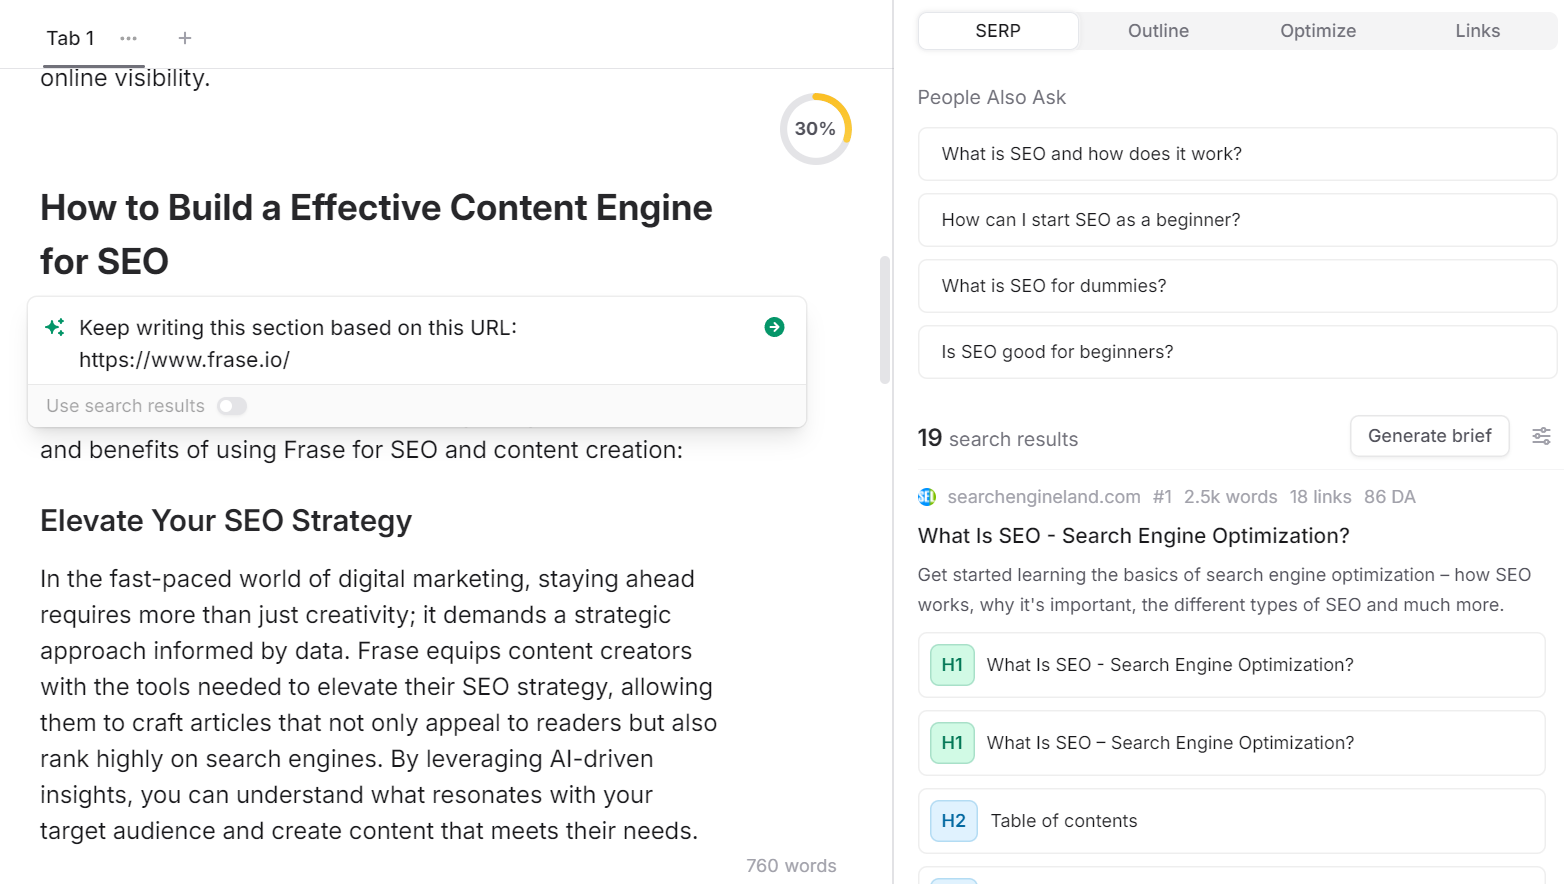Screen dimensions: 1568x884
Task: Select the en-dash H1 What Is SEO heading row
Action: click(1231, 743)
